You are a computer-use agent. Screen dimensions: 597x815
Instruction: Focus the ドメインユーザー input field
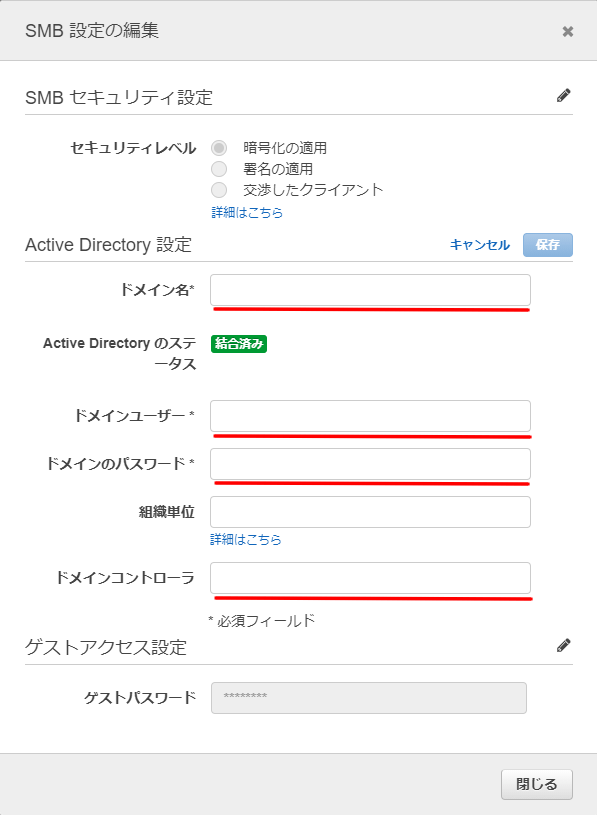coord(370,416)
